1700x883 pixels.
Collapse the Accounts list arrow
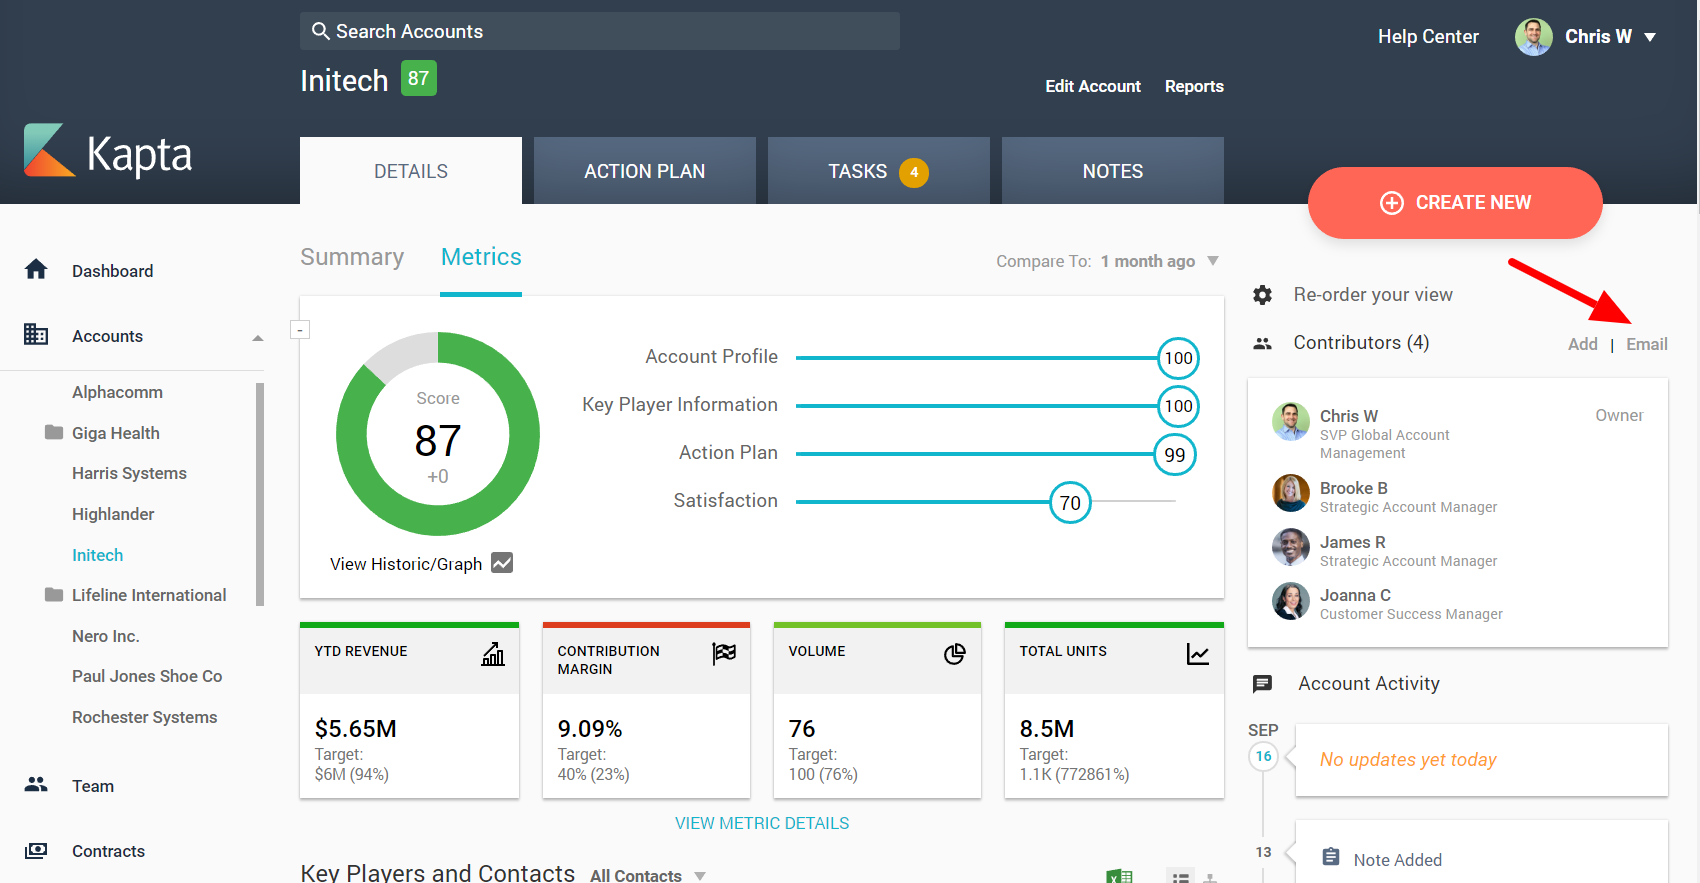(258, 338)
